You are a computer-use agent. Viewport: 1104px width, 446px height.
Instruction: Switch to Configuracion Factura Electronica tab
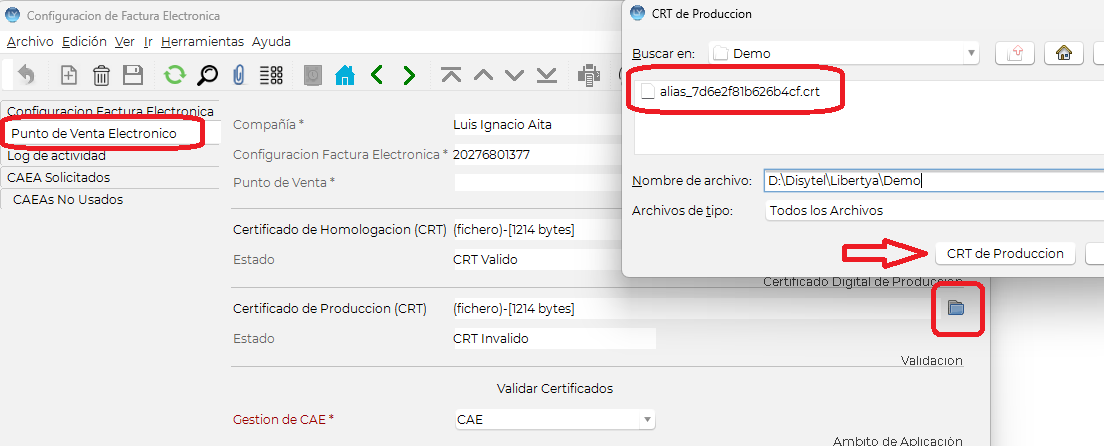[x=111, y=111]
